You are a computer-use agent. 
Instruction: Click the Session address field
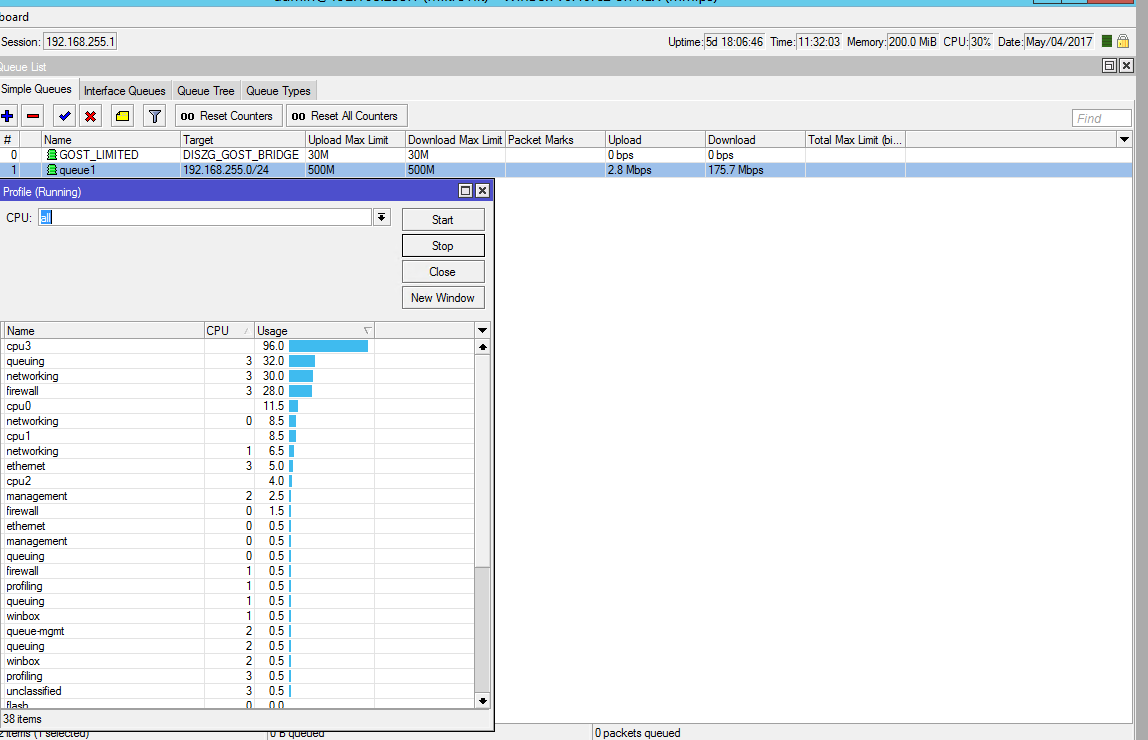click(x=80, y=42)
